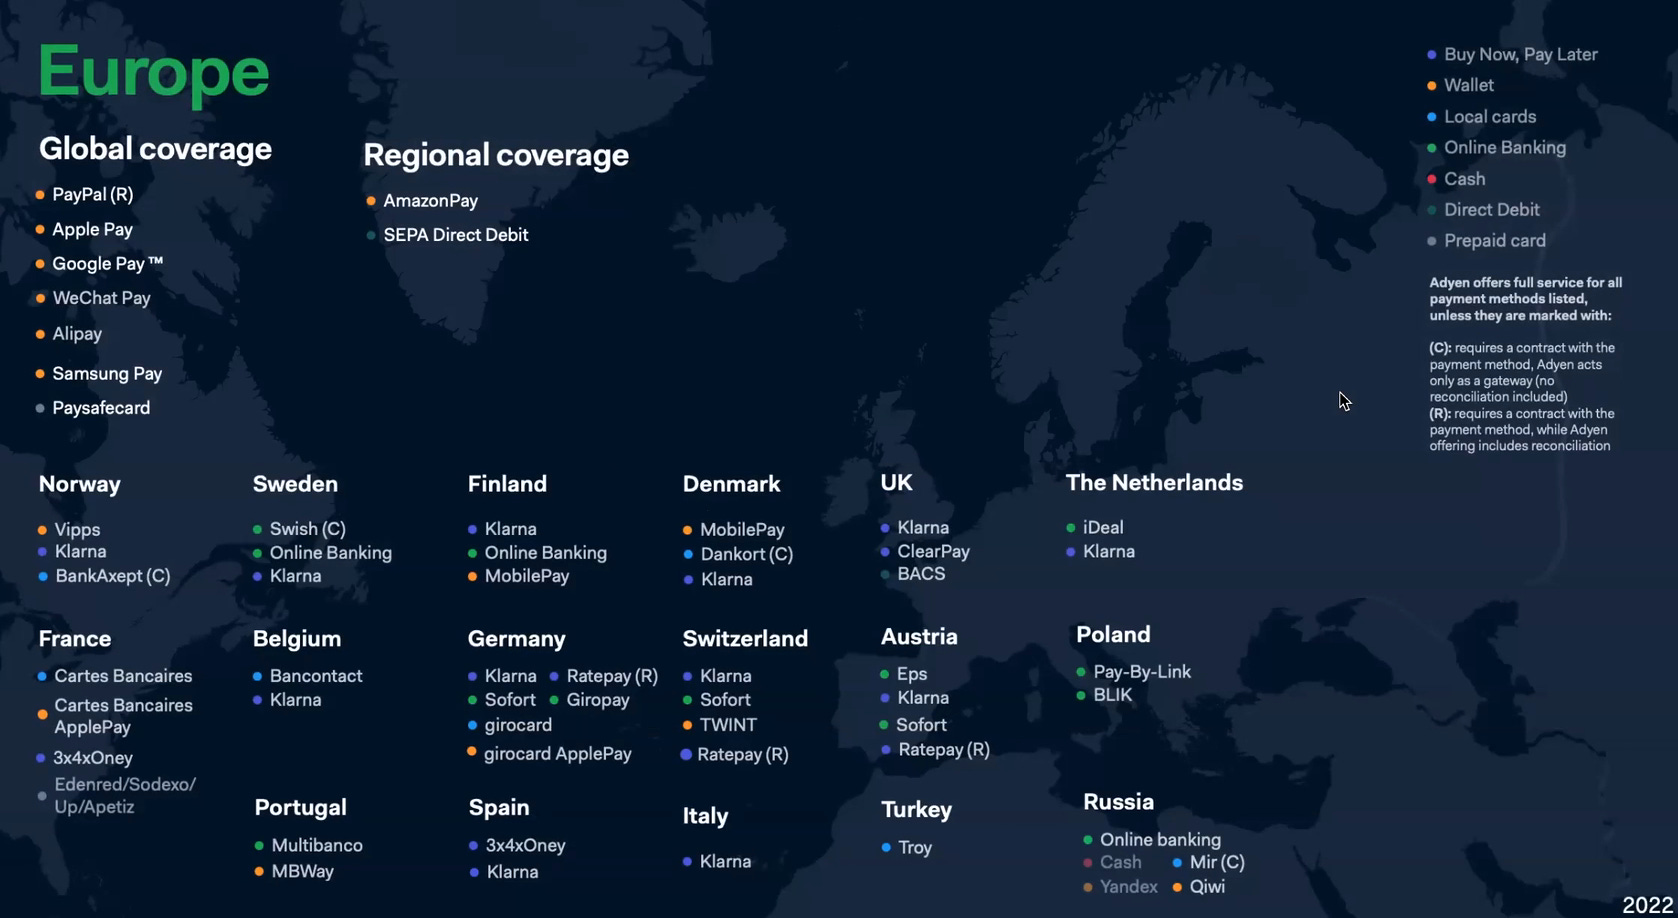
Task: Select Prepaid card legend label
Action: (1494, 241)
